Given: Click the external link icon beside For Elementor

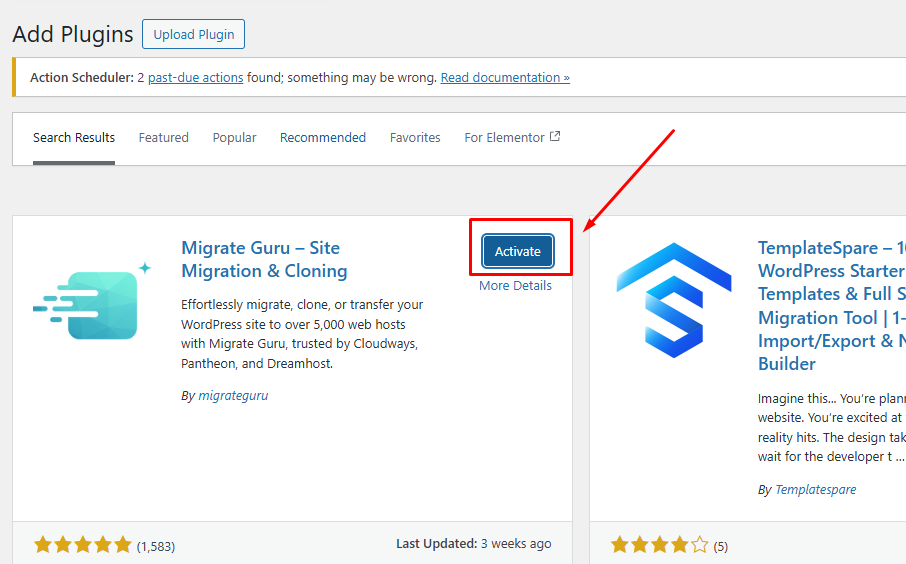Looking at the screenshot, I should click(555, 136).
